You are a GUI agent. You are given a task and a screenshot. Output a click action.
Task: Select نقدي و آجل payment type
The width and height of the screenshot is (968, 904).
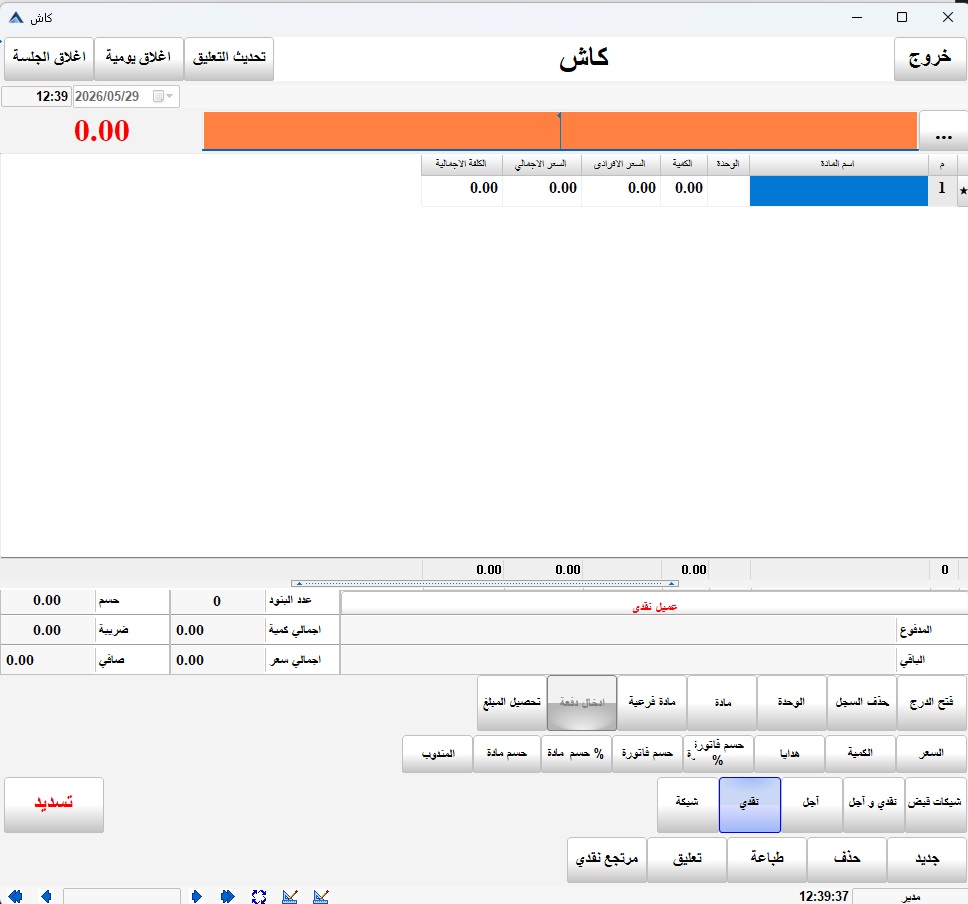coord(873,805)
